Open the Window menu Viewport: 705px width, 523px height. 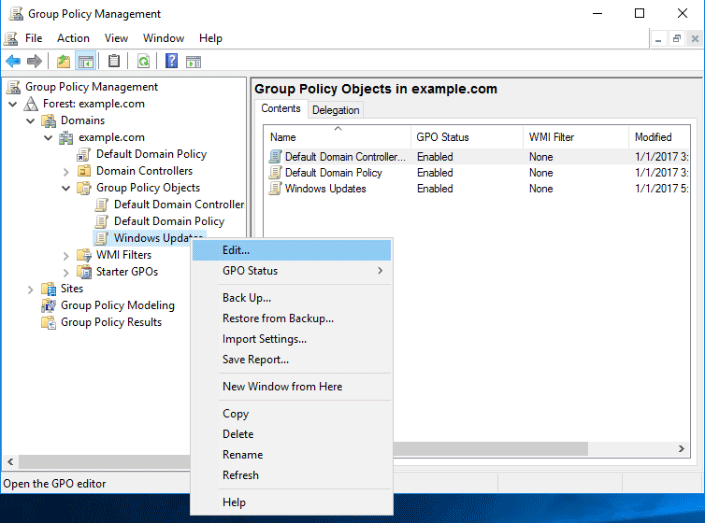coord(164,38)
